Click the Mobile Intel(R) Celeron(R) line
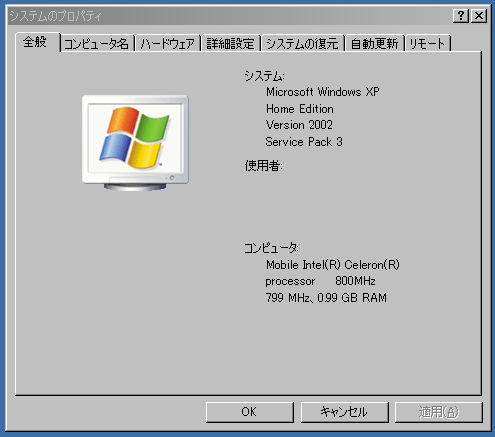This screenshot has width=495, height=437. (333, 265)
